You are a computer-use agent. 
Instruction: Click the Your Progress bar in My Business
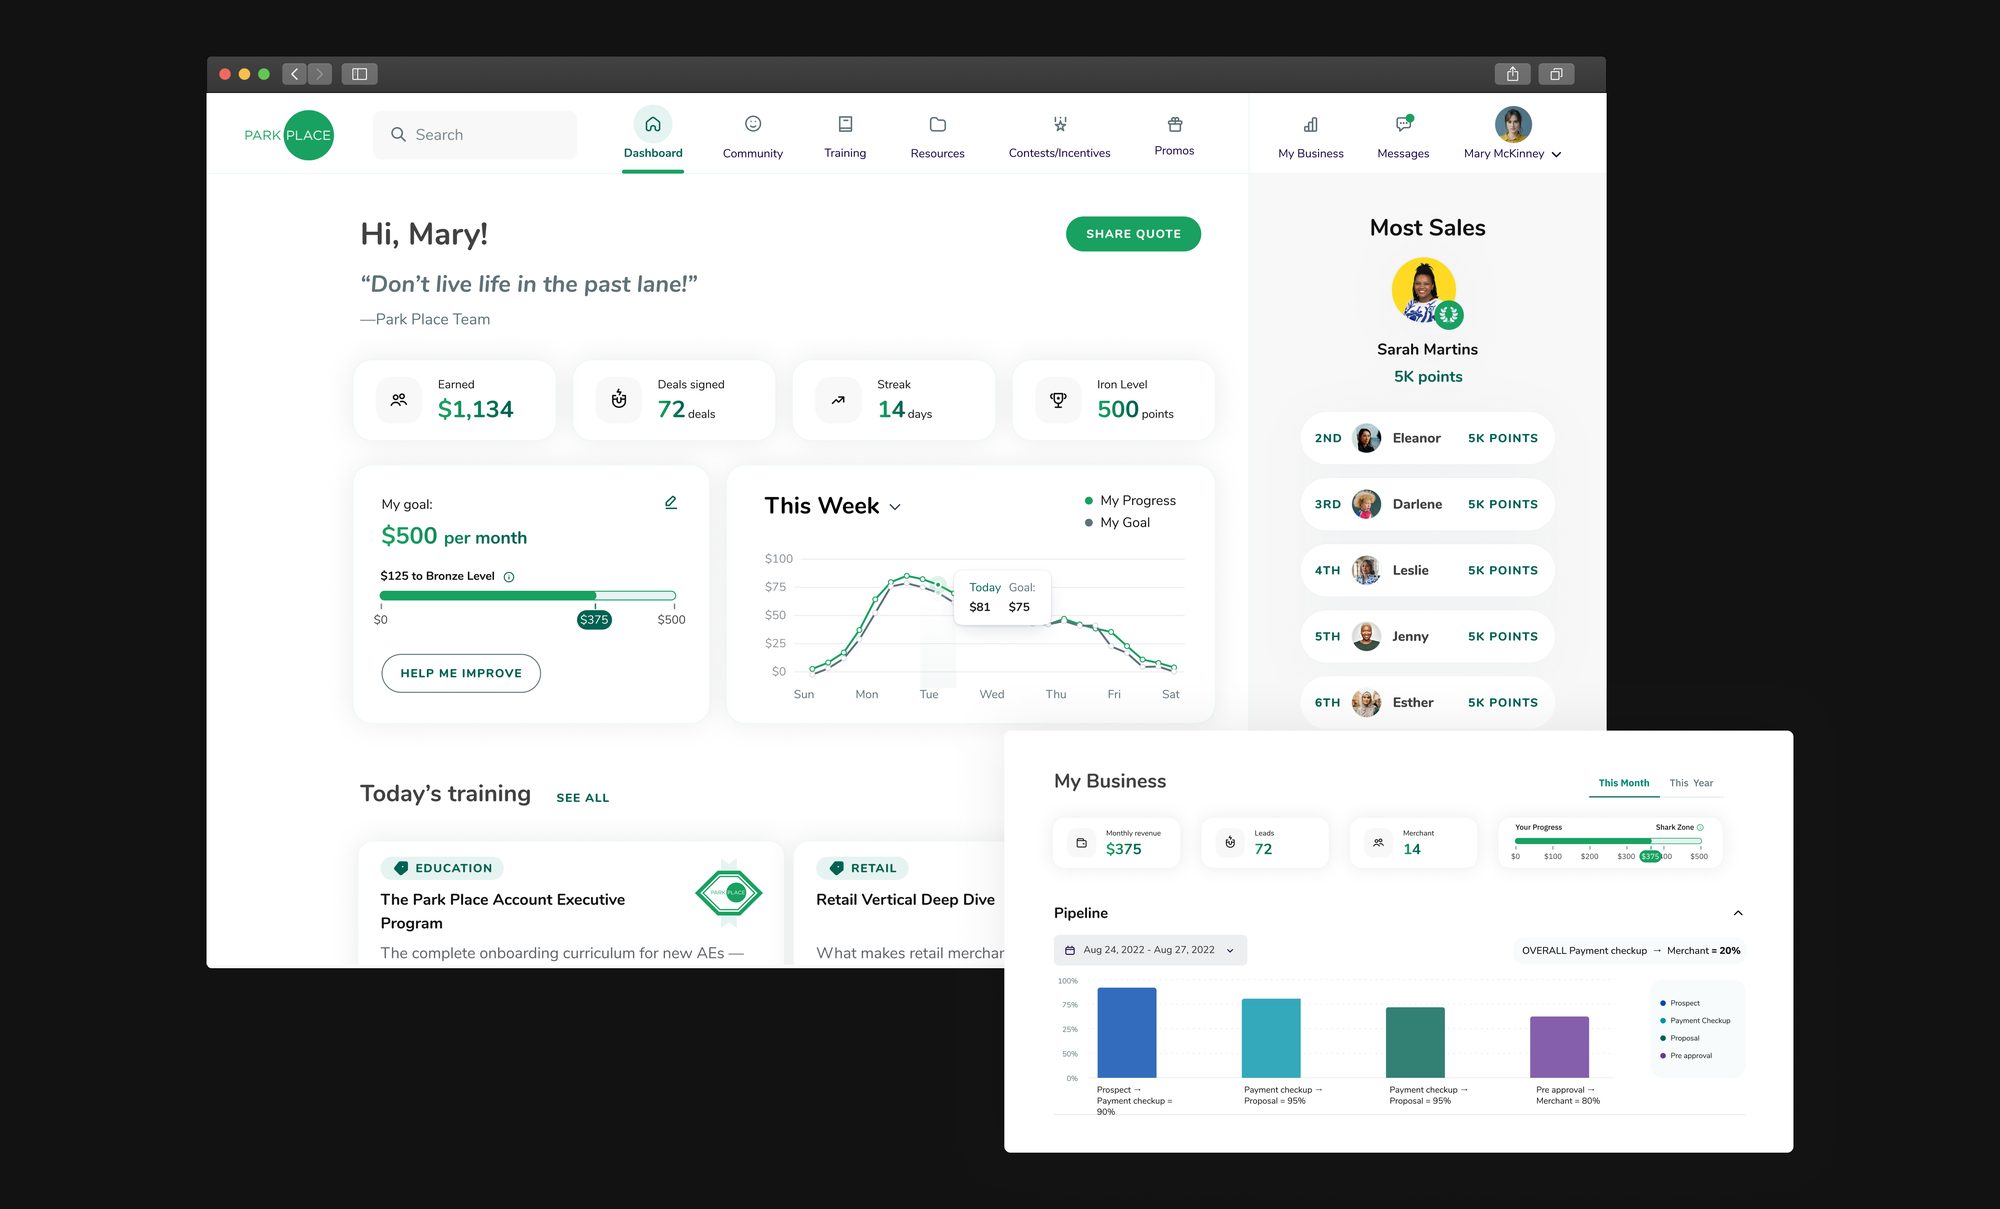(x=1608, y=841)
